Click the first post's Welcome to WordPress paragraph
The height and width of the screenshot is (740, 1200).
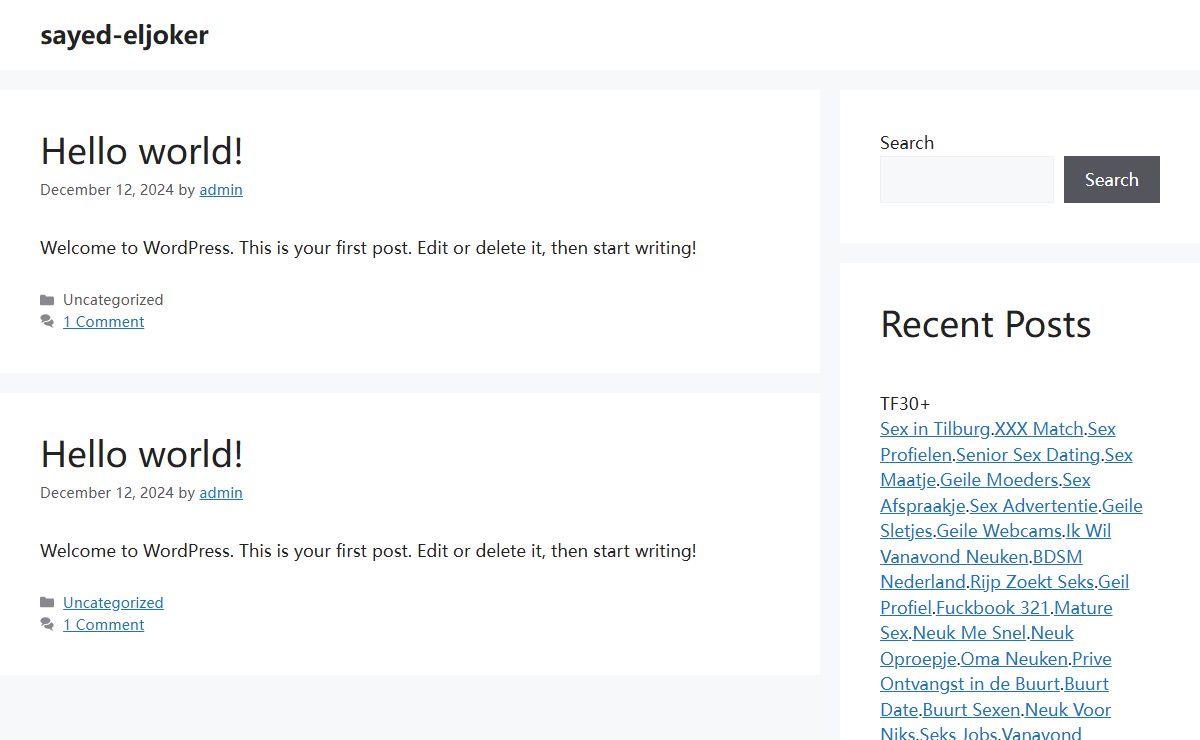(x=368, y=248)
